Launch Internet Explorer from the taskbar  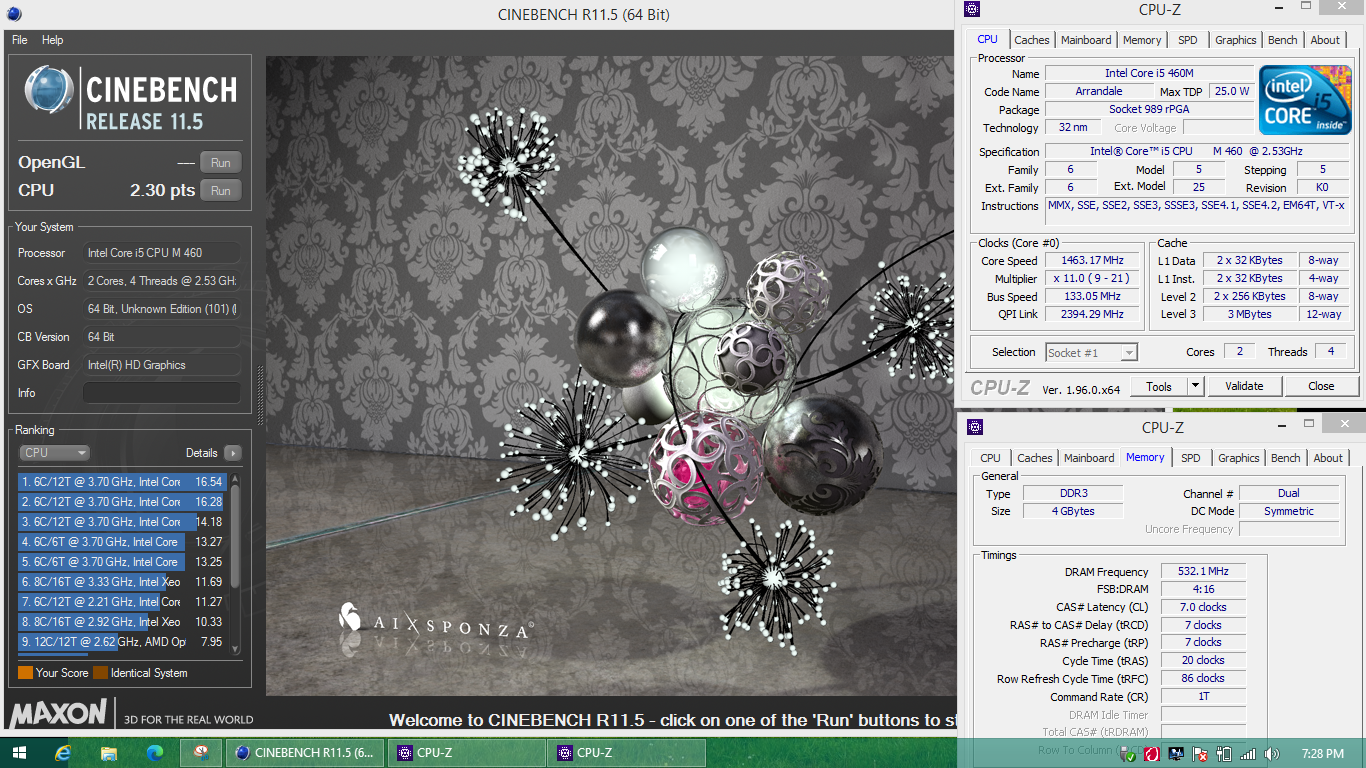64,752
